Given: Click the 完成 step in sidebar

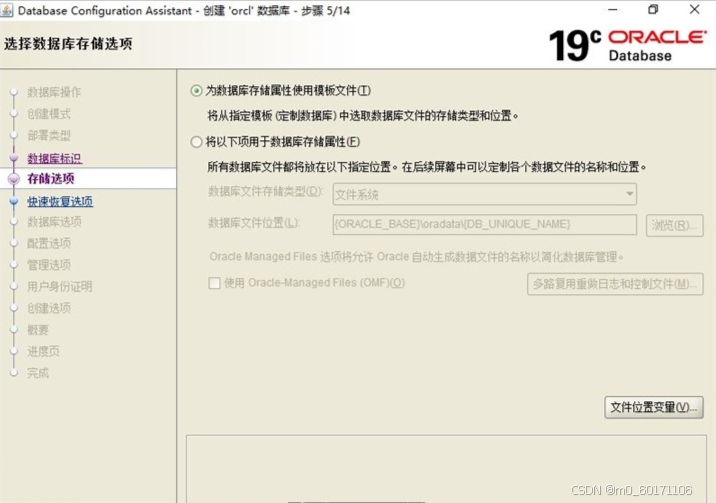Looking at the screenshot, I should (38, 373).
